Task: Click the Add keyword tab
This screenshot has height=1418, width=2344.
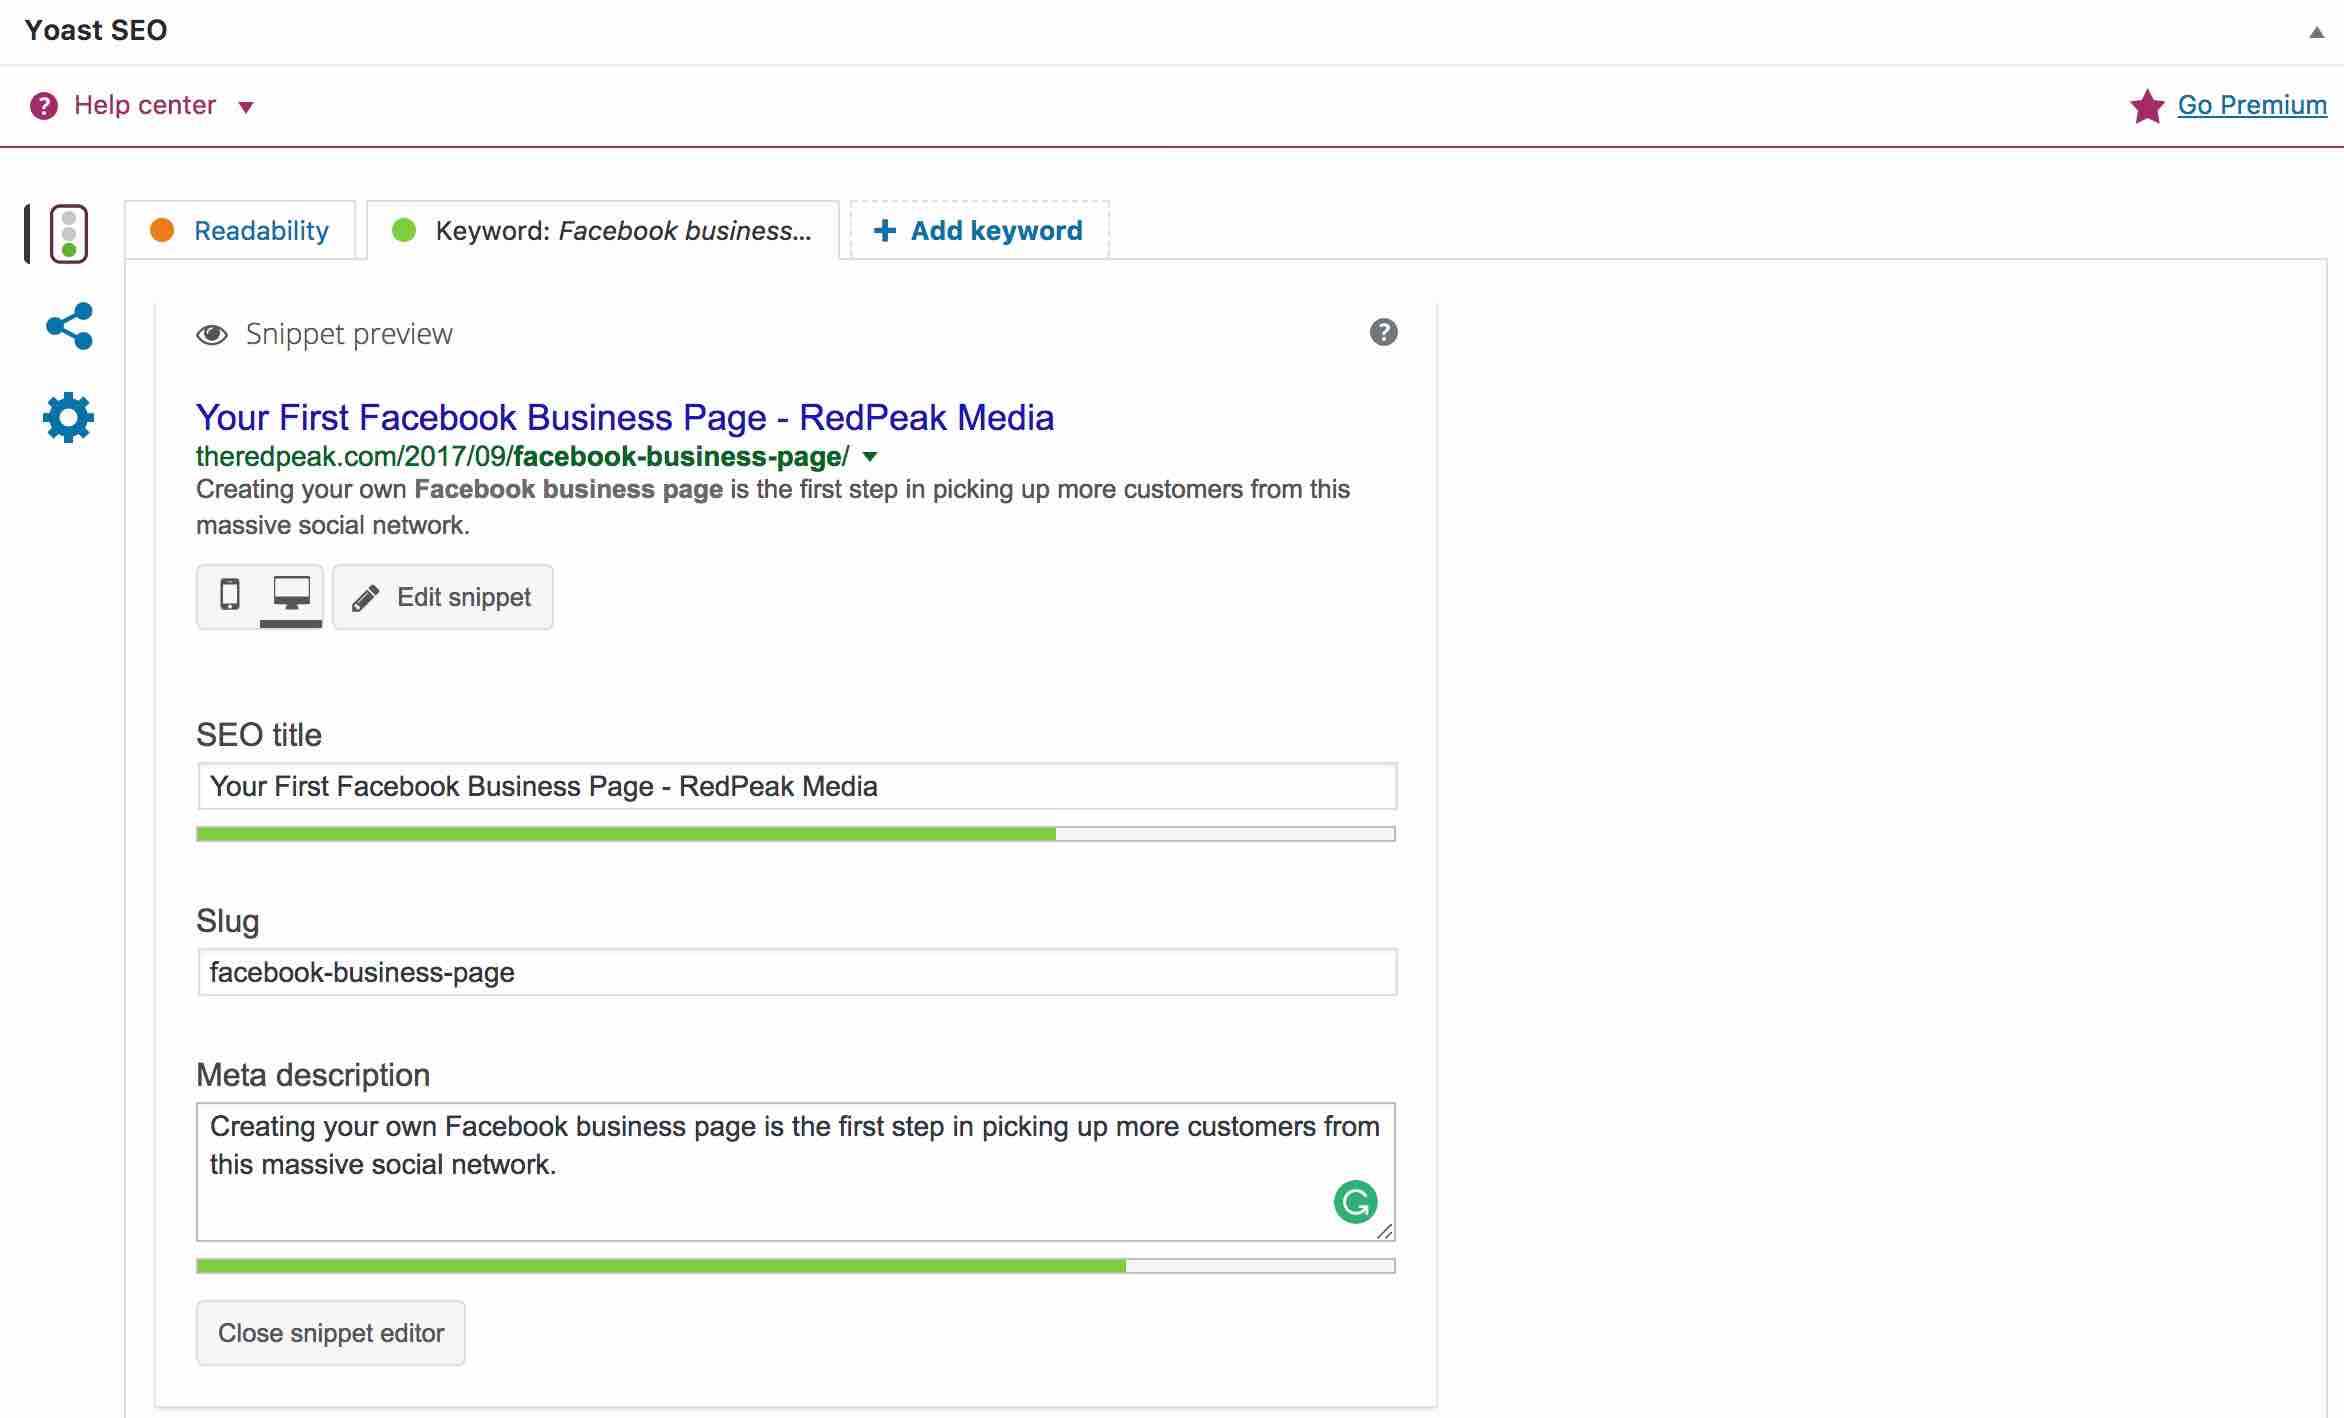Action: (x=979, y=231)
